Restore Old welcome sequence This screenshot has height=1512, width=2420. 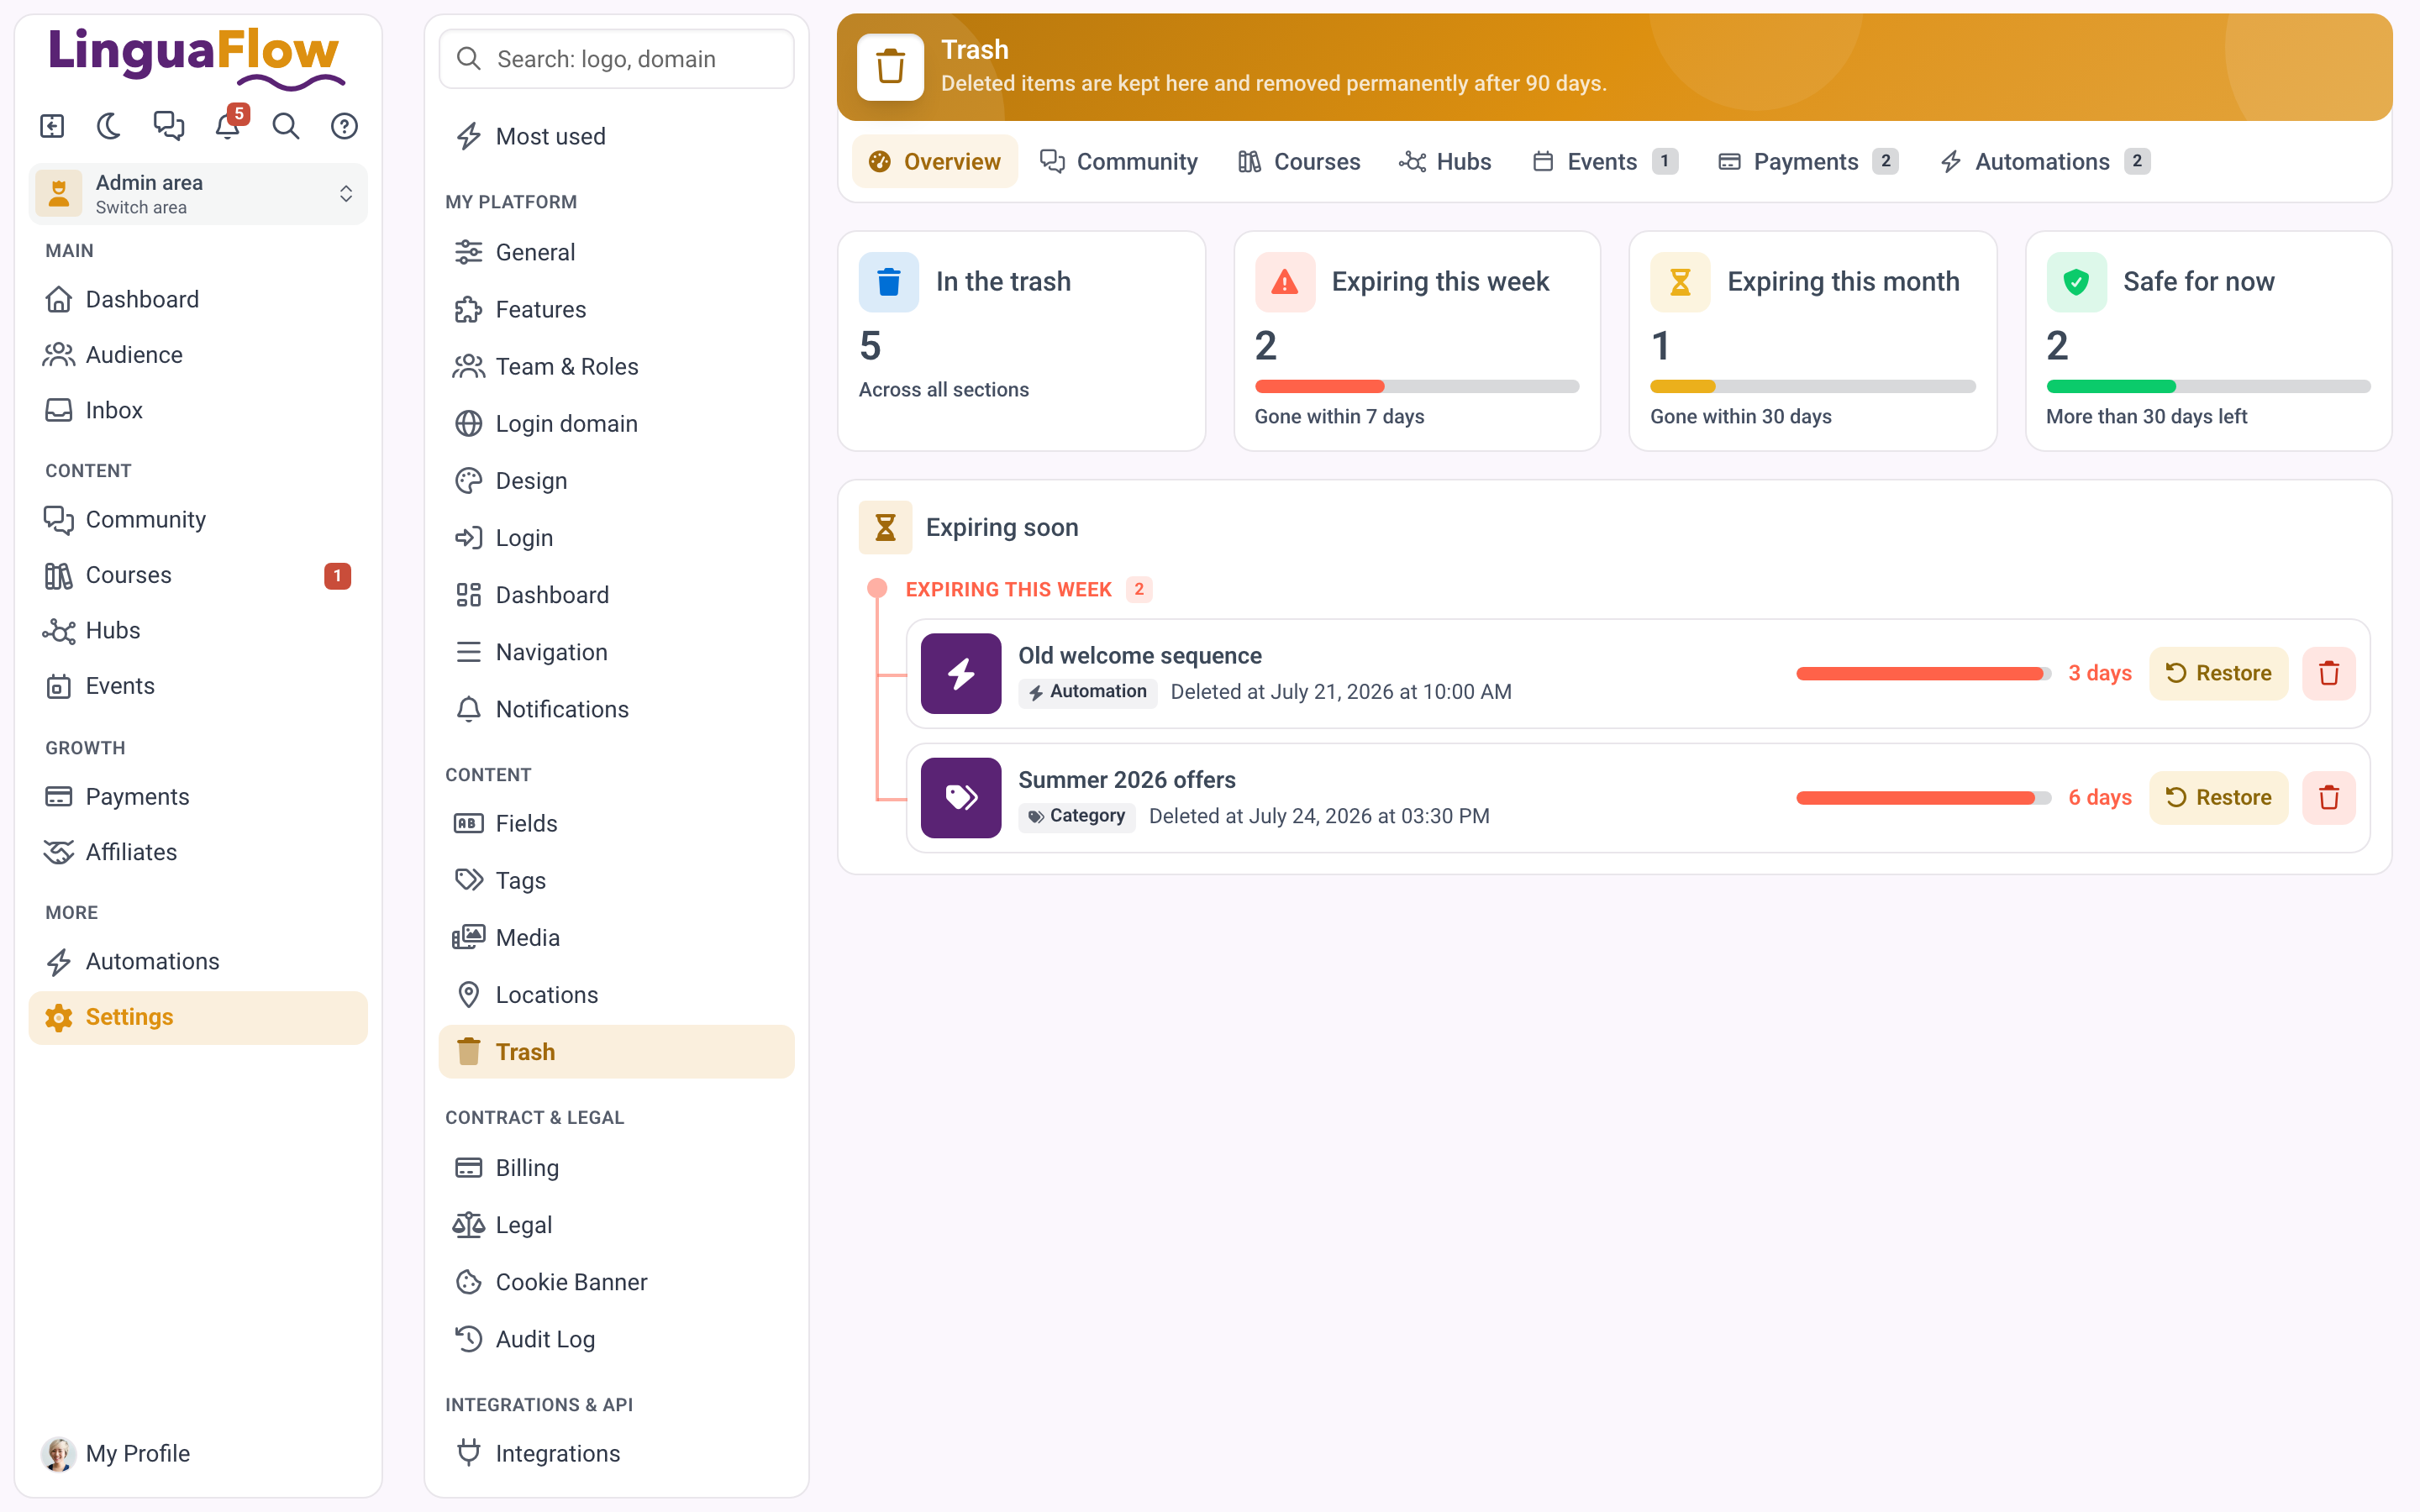pyautogui.click(x=2218, y=674)
